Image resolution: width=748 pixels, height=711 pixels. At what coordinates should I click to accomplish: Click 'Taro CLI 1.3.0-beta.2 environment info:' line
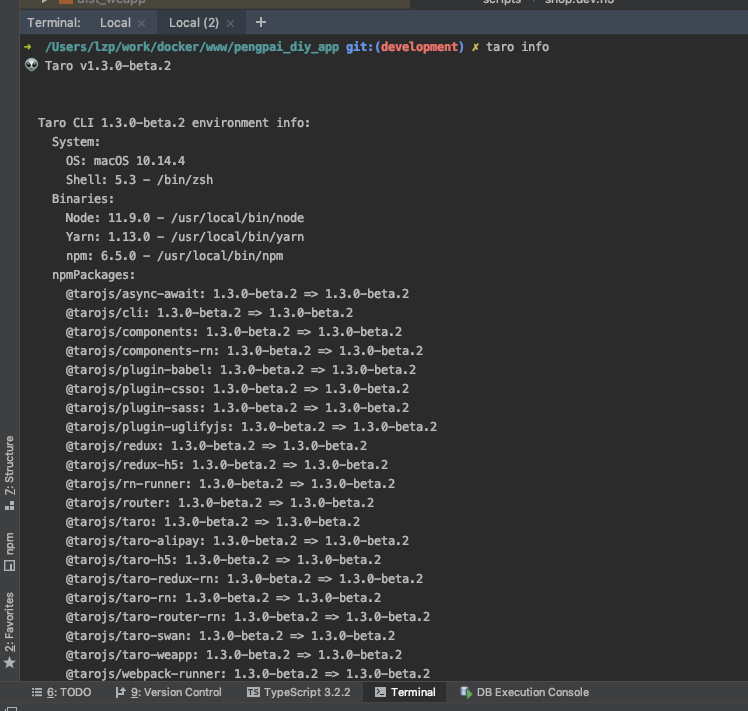(x=174, y=123)
